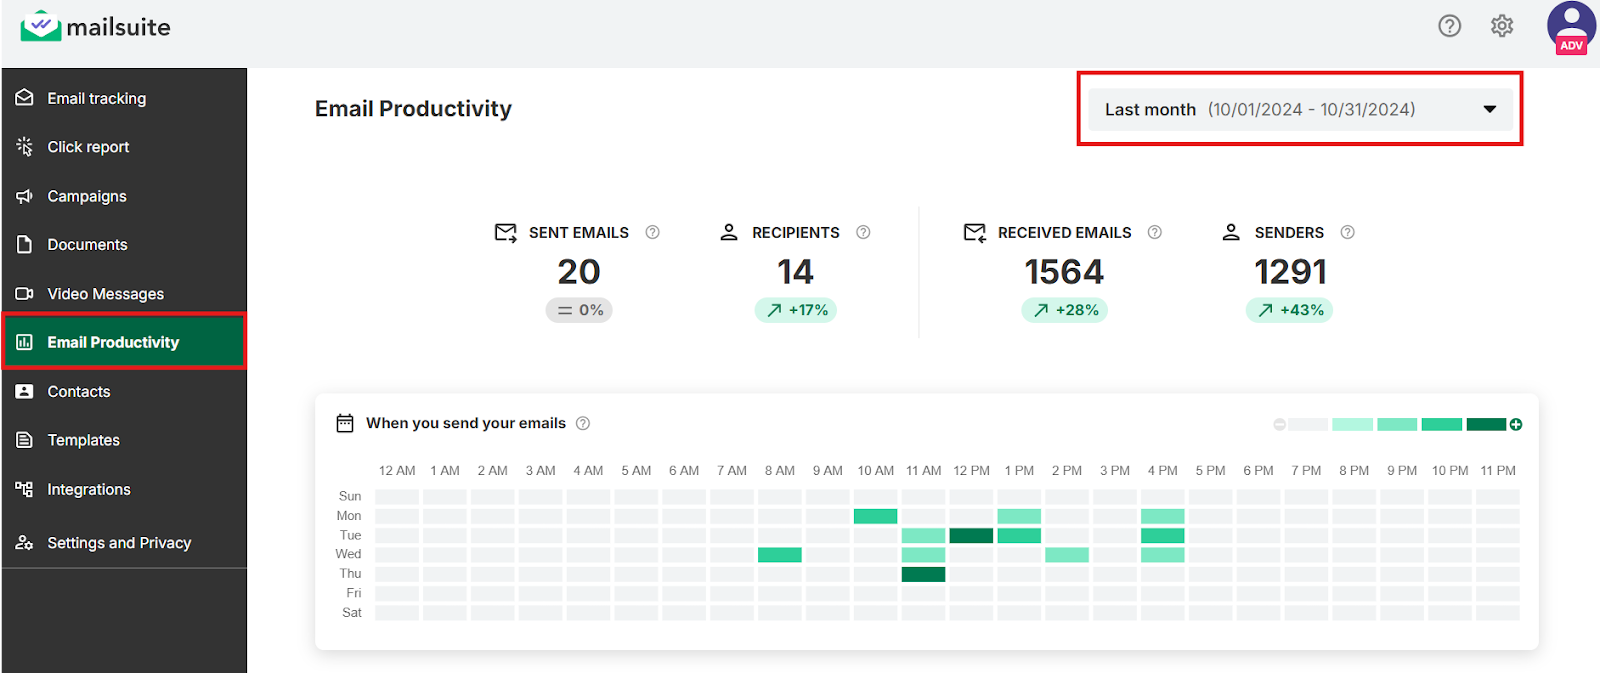Image resolution: width=1600 pixels, height=673 pixels.
Task: Open the Templates page
Action: click(83, 440)
